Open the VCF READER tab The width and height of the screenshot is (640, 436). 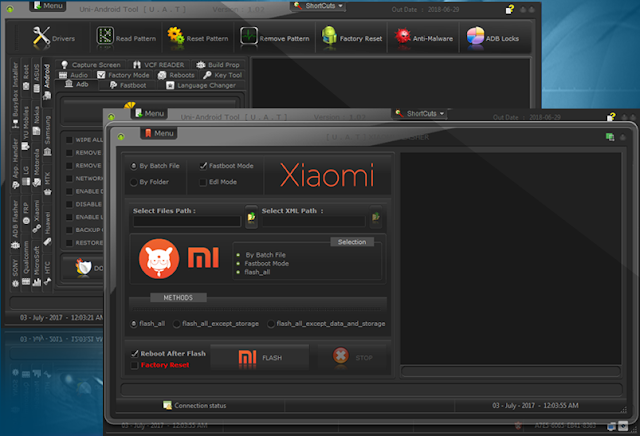point(158,65)
